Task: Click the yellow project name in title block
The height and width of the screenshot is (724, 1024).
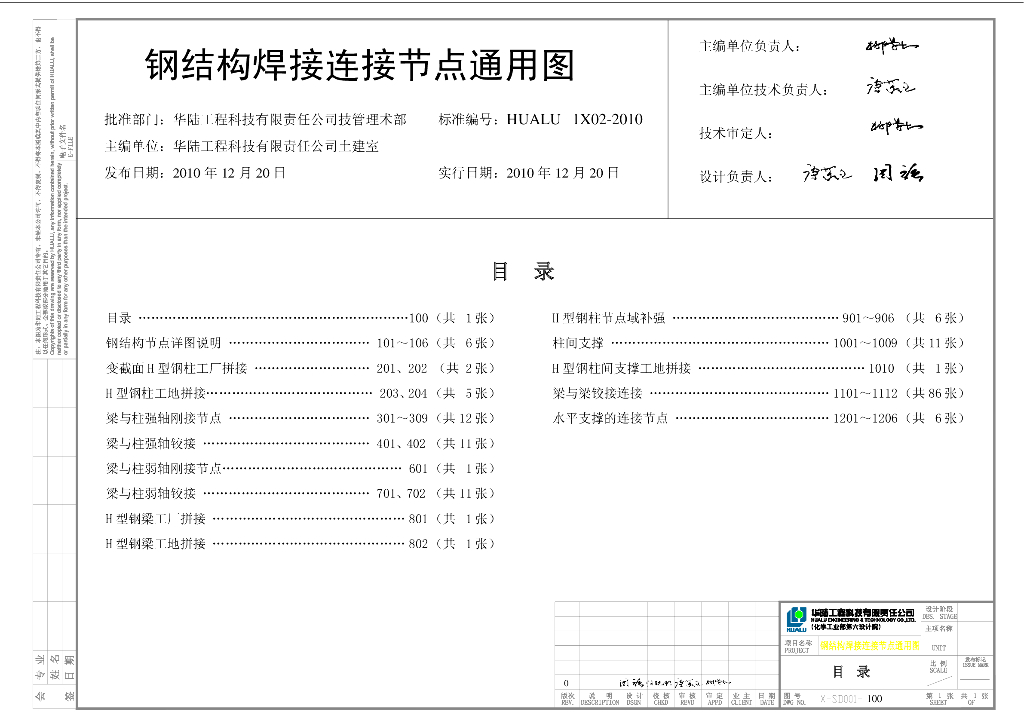Action: 870,646
